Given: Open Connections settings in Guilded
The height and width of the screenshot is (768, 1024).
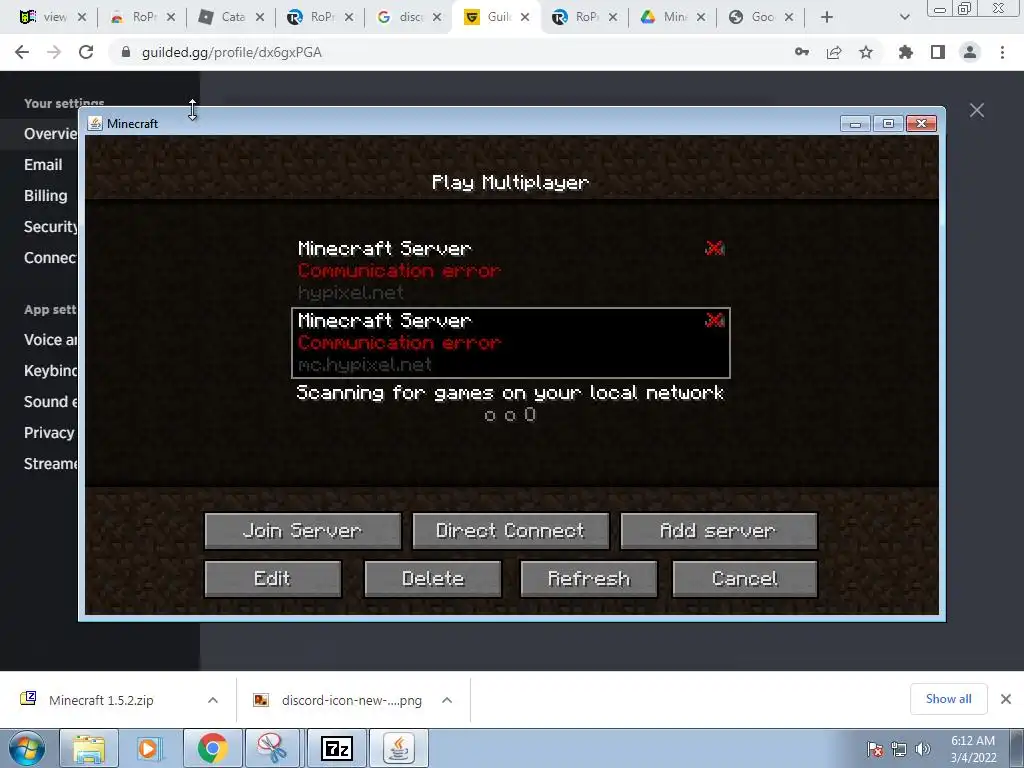Looking at the screenshot, I should click(x=49, y=258).
